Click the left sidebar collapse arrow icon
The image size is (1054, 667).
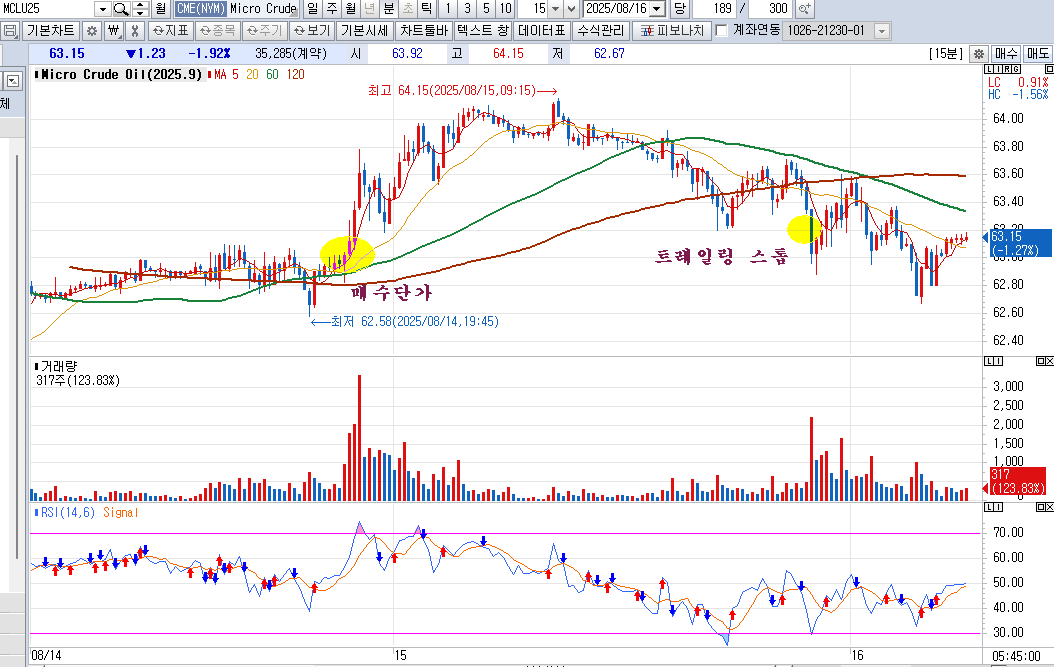tap(13, 81)
